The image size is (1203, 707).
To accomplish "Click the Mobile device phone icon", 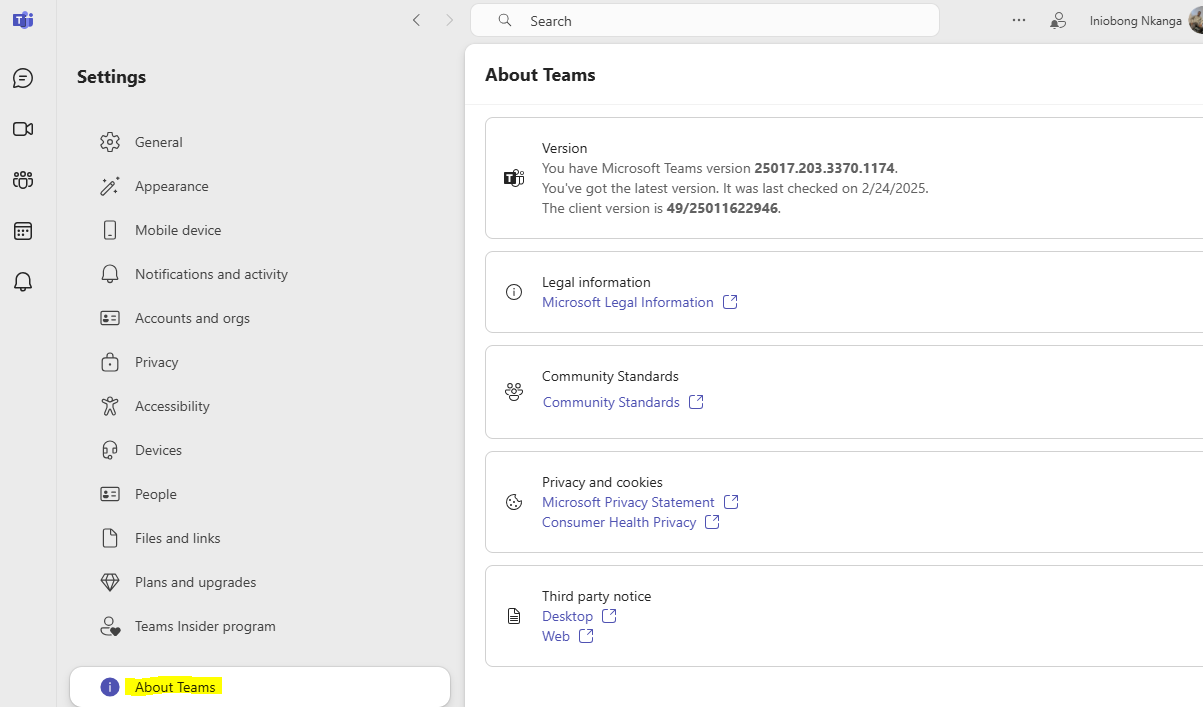I will click(110, 230).
